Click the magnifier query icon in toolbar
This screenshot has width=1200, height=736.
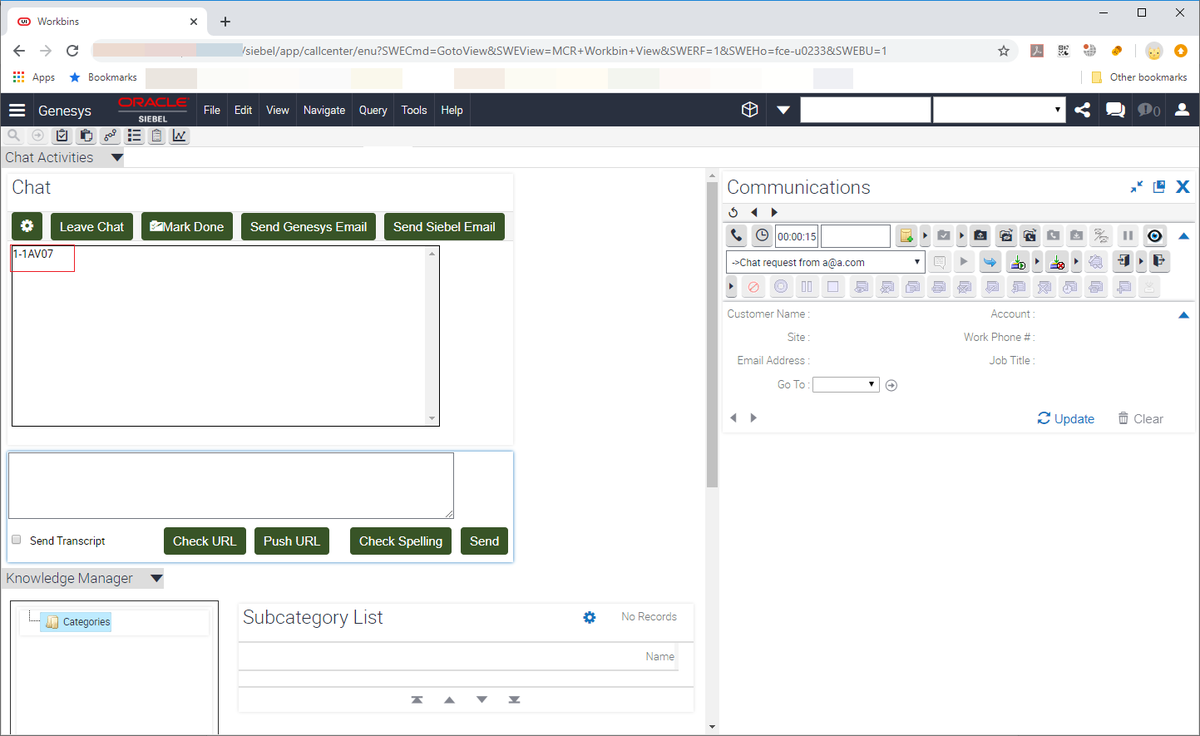point(14,136)
